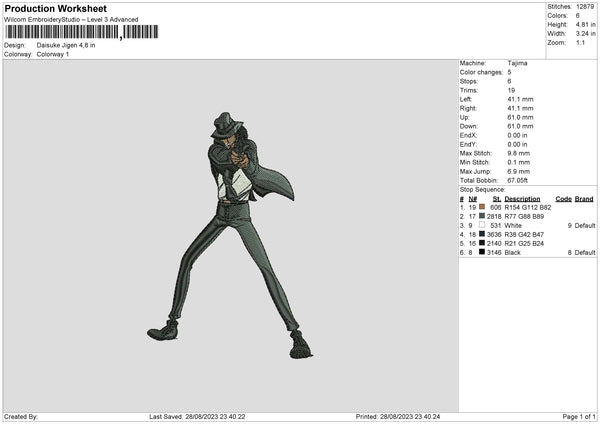Screen dimensions: 600x424
Task: Click the Color changes label
Action: tap(481, 72)
